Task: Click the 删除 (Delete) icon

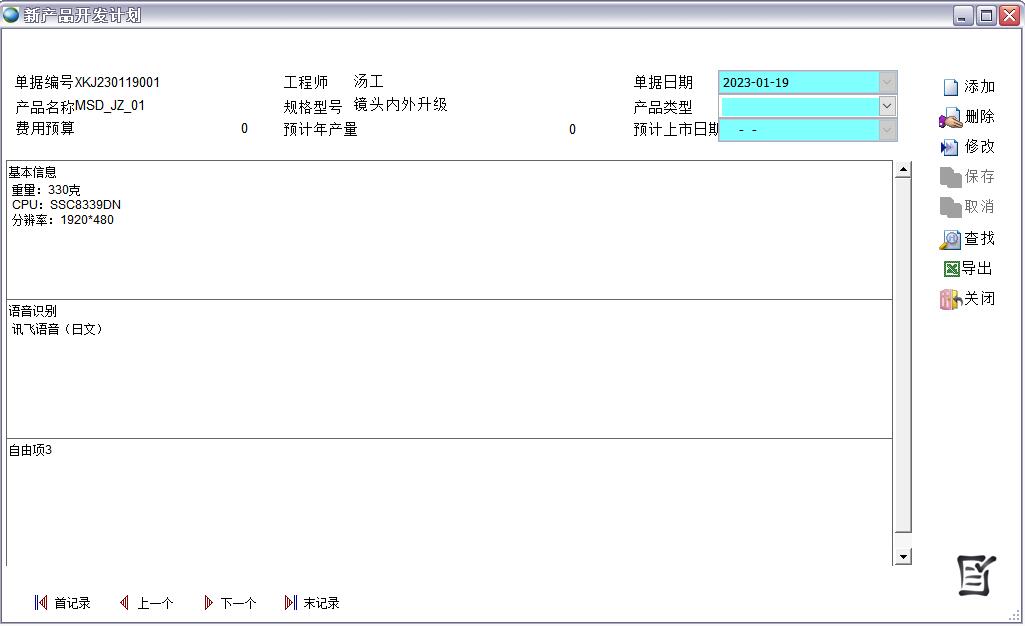Action: click(x=950, y=118)
